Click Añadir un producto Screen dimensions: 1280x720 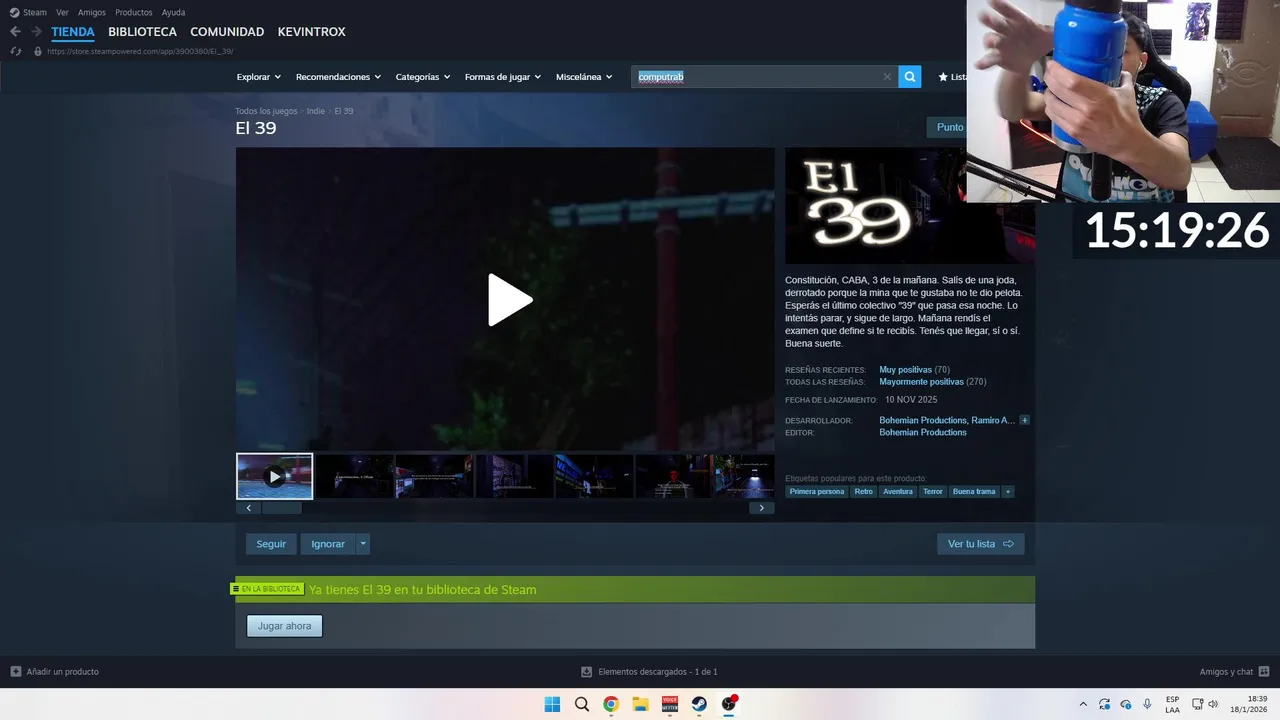tap(55, 672)
